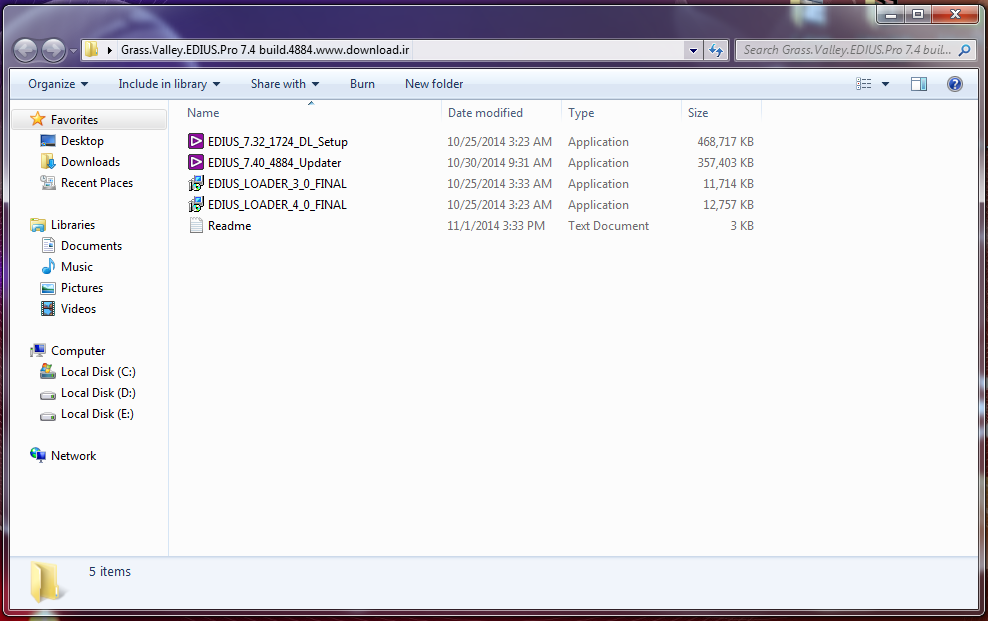Viewport: 988px width, 621px height.
Task: Click the address bar breadcrumb arrow
Action: [110, 50]
